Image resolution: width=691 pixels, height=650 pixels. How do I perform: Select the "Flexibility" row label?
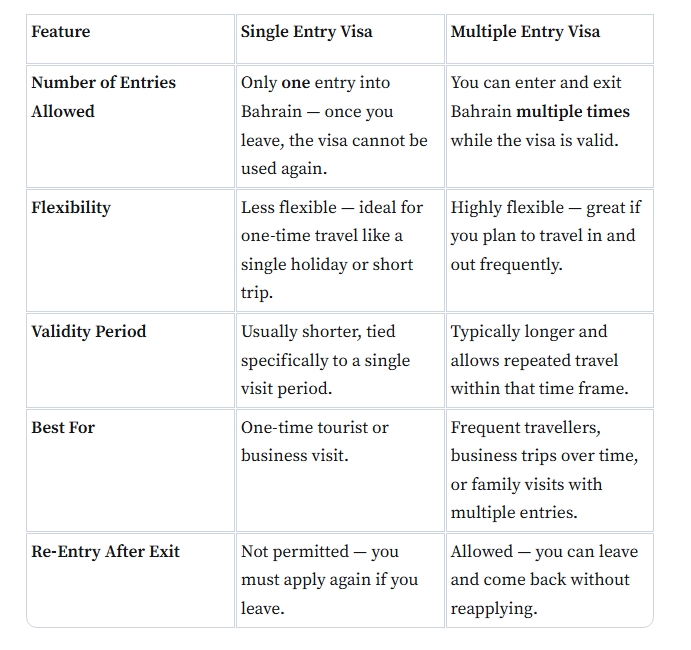point(71,208)
